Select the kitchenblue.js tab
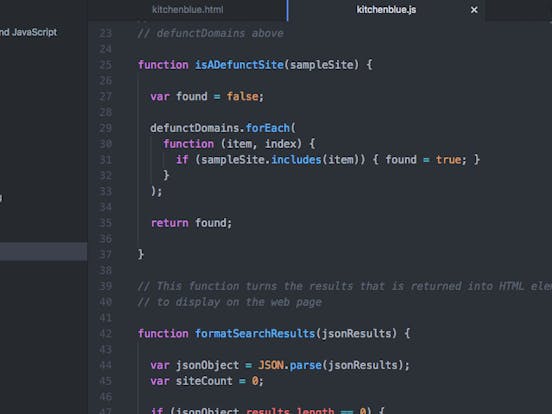The image size is (552, 414). (x=386, y=10)
